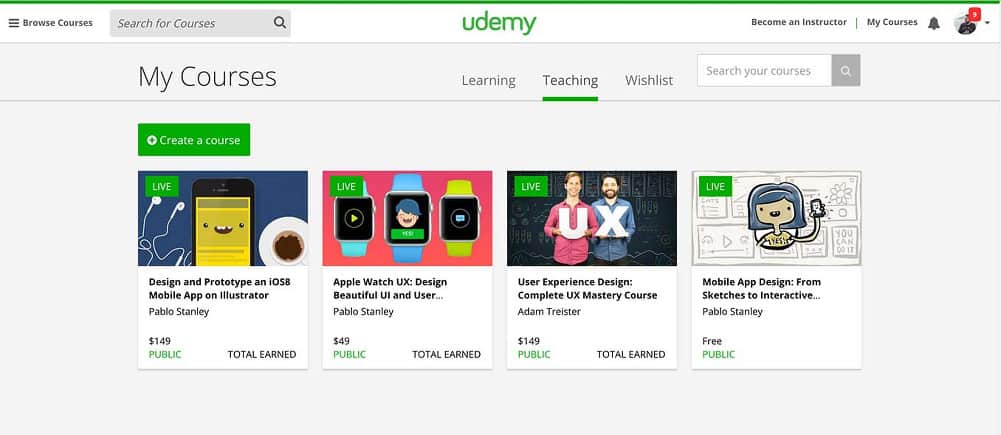This screenshot has height=435, width=1001.
Task: Open the Apple Watch UX course title
Action: pyautogui.click(x=390, y=289)
